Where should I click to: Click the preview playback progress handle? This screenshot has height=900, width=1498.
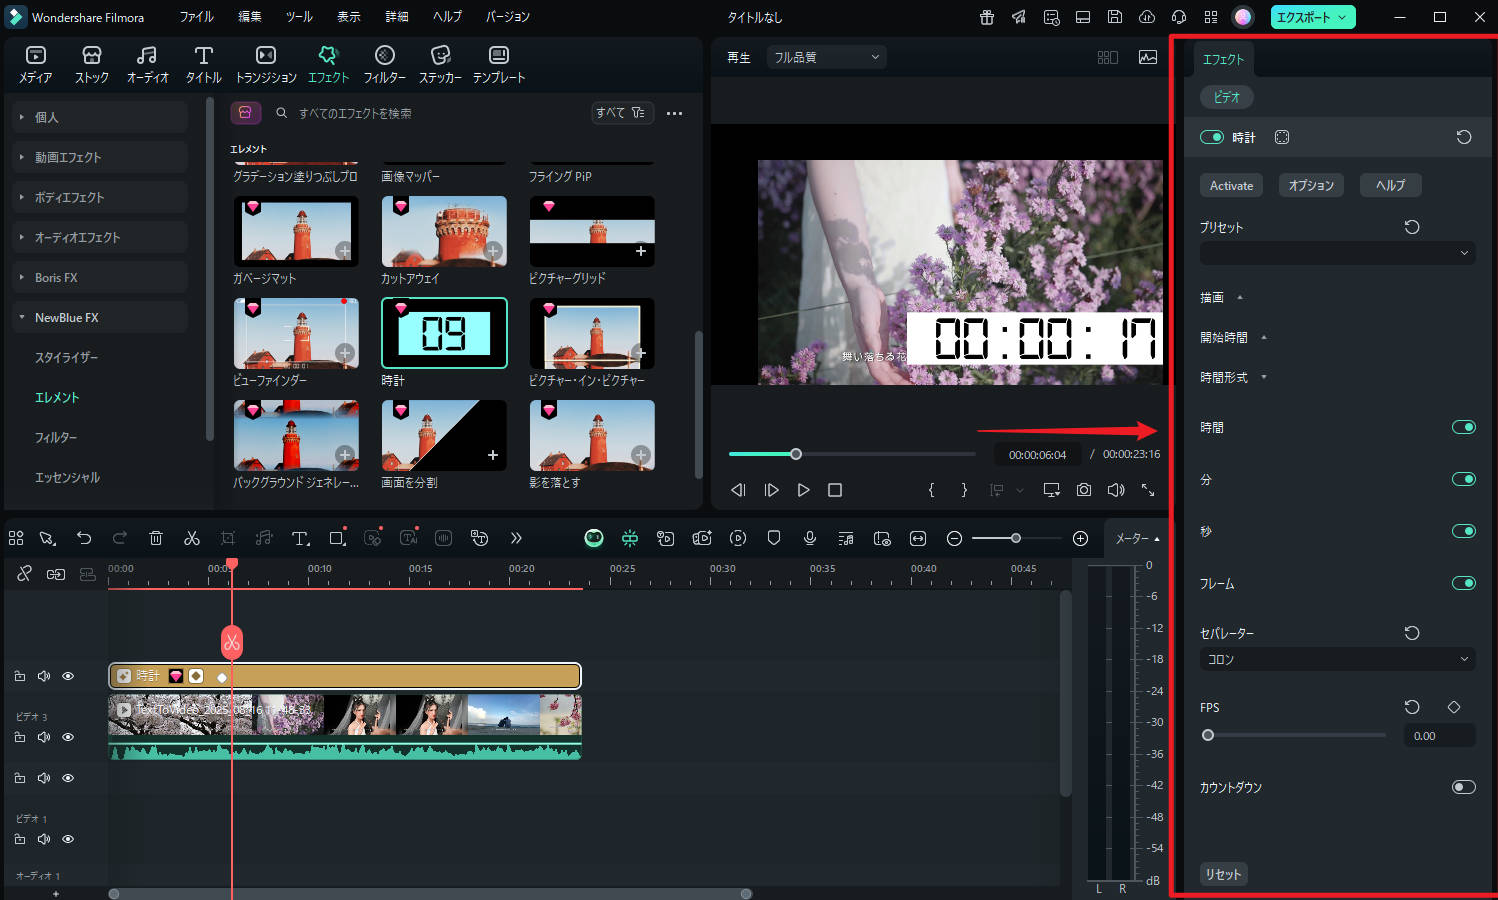pos(796,454)
